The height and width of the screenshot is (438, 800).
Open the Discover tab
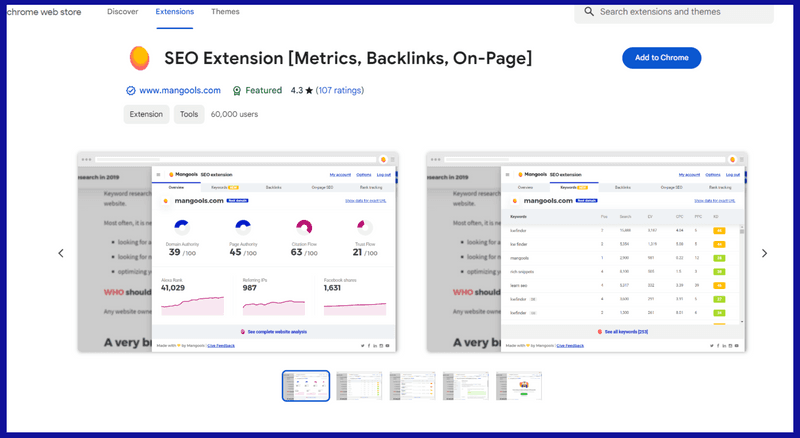point(123,12)
